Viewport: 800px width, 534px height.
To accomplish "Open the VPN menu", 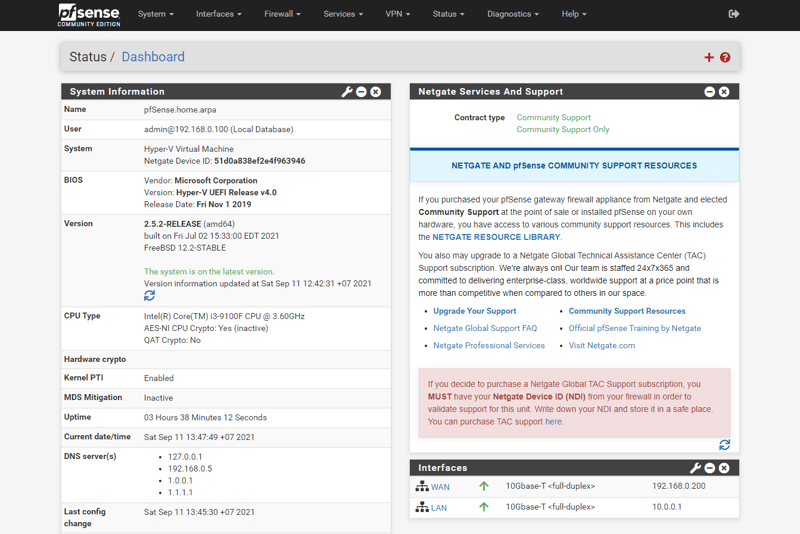I will click(x=397, y=14).
